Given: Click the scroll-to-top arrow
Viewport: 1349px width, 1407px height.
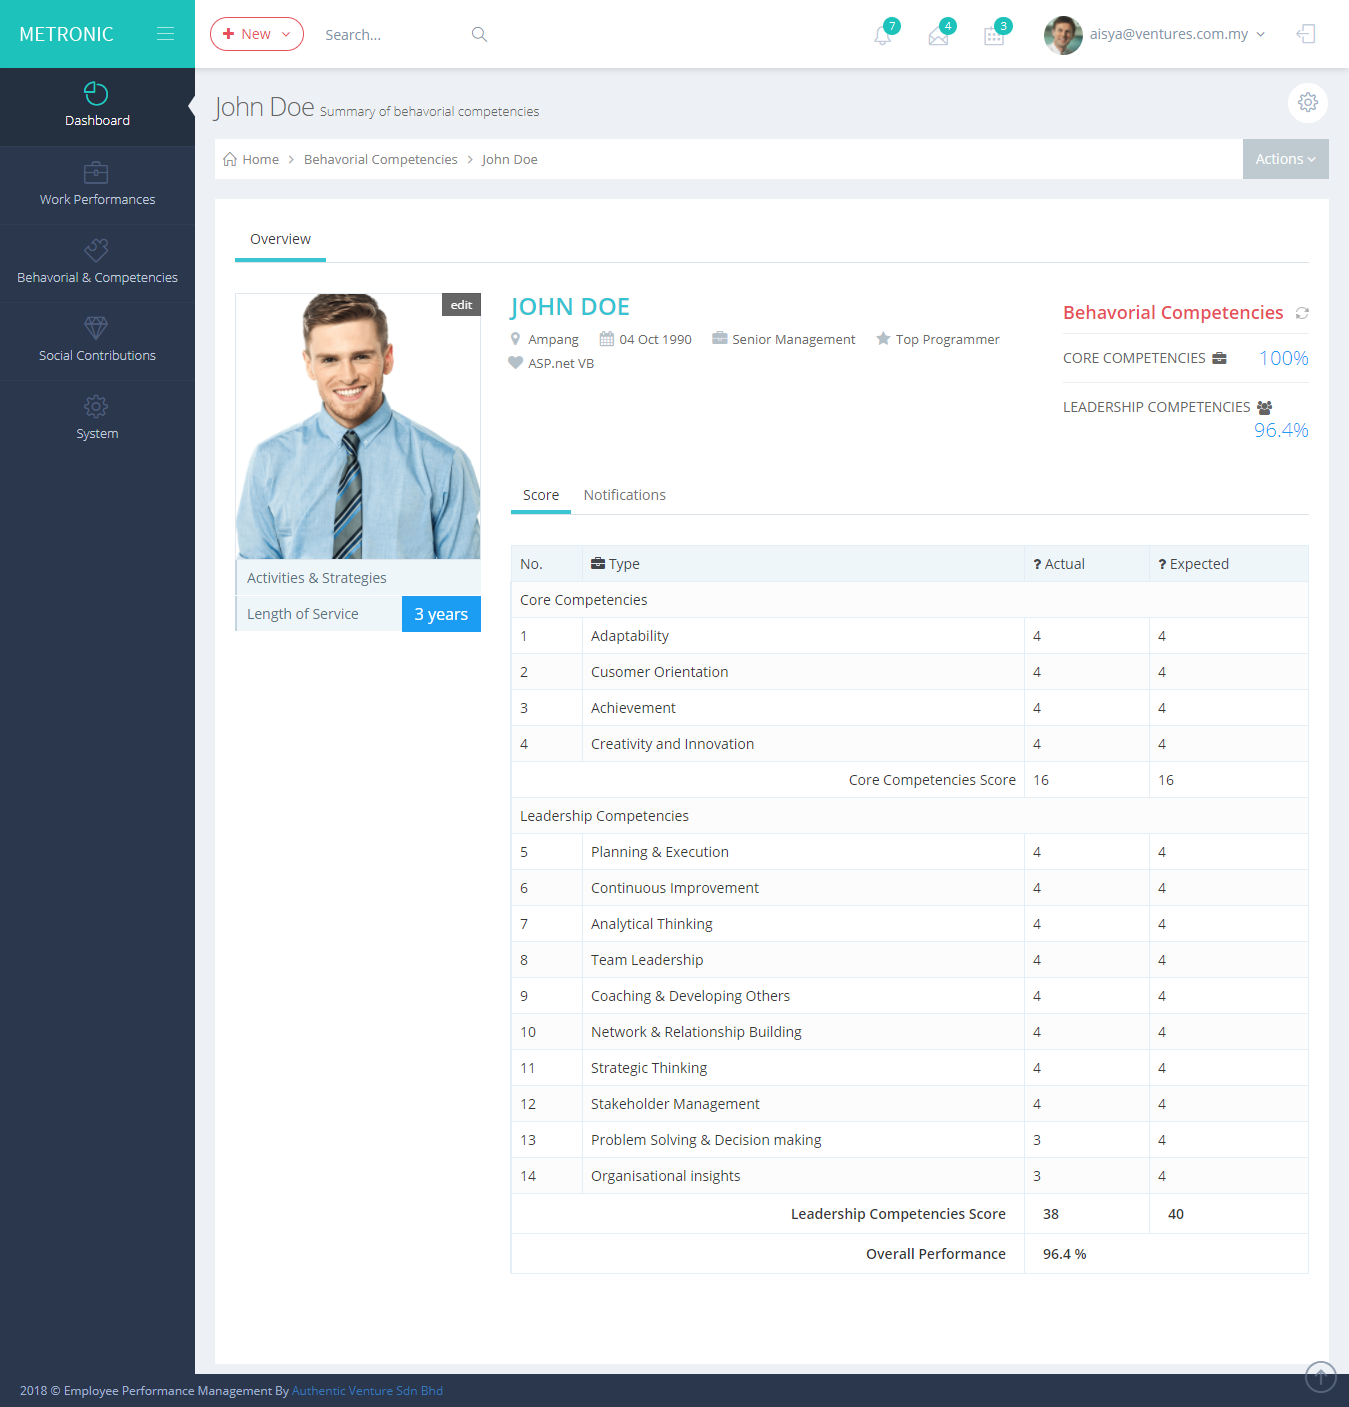Looking at the screenshot, I should 1321,1376.
